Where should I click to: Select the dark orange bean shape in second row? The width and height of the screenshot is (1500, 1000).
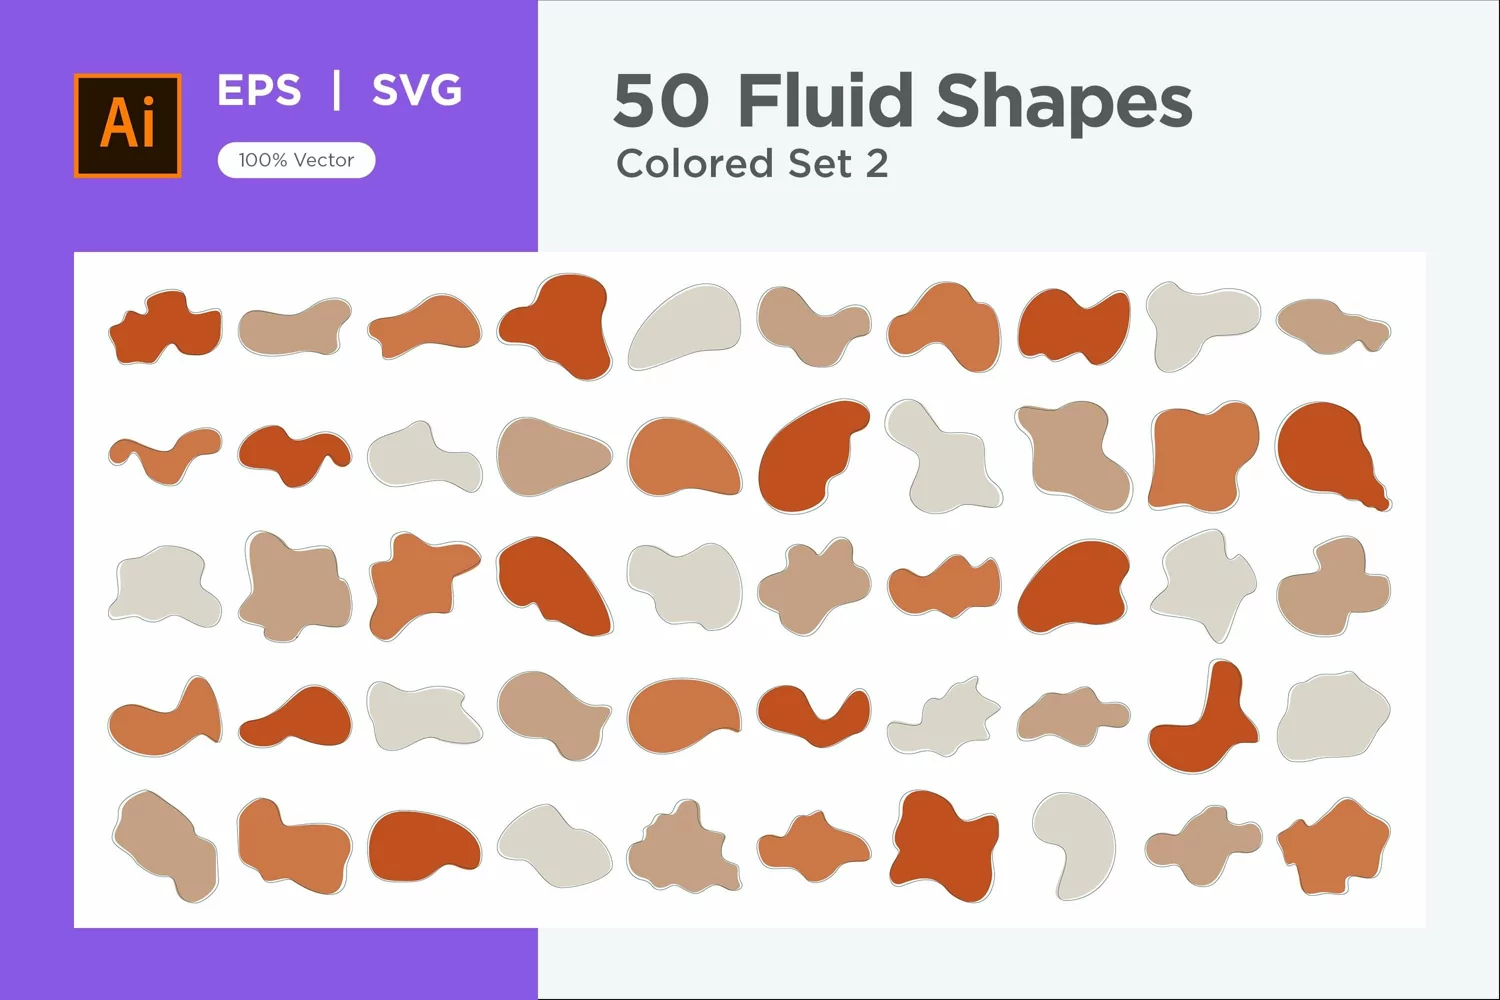tap(814, 456)
